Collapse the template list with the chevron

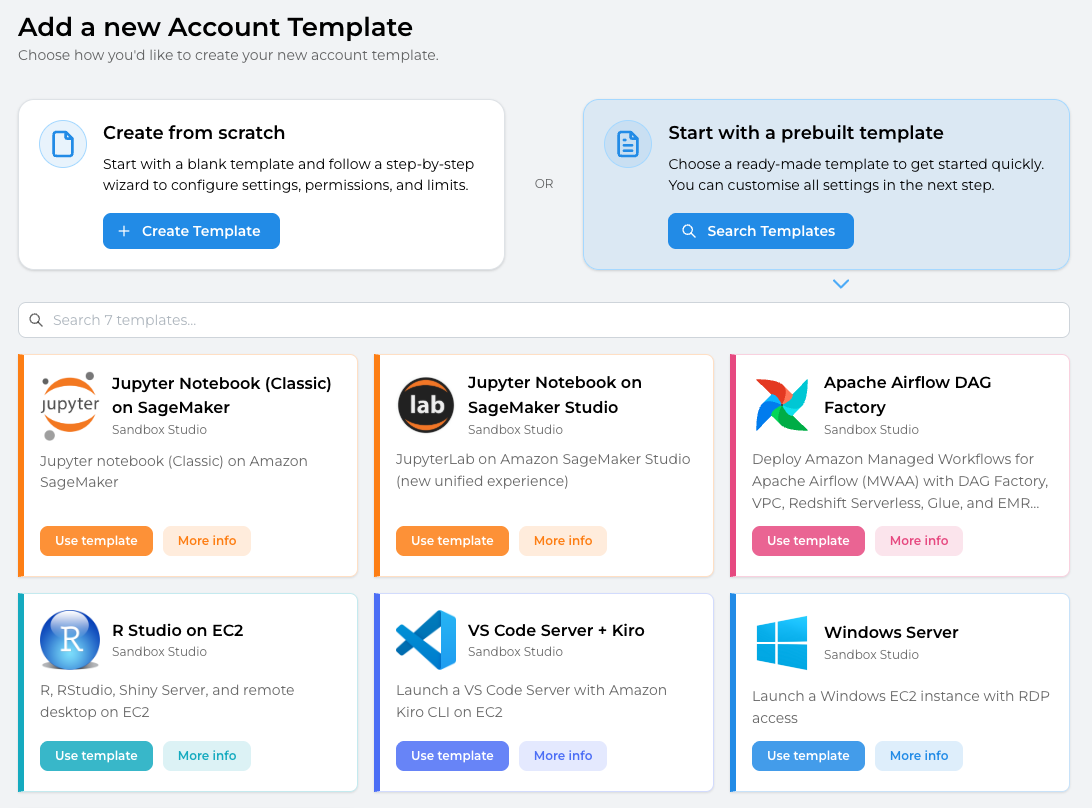point(841,284)
